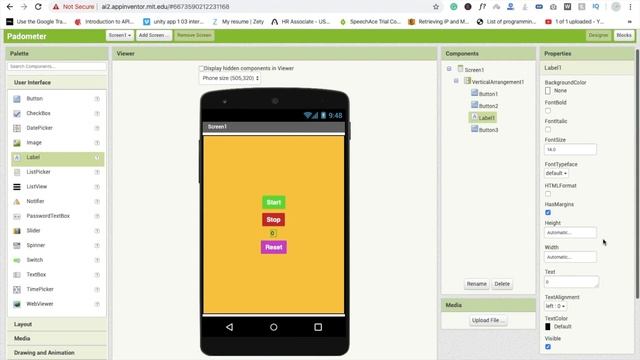Expand the Media palette section
The width and height of the screenshot is (640, 360).
pyautogui.click(x=57, y=338)
